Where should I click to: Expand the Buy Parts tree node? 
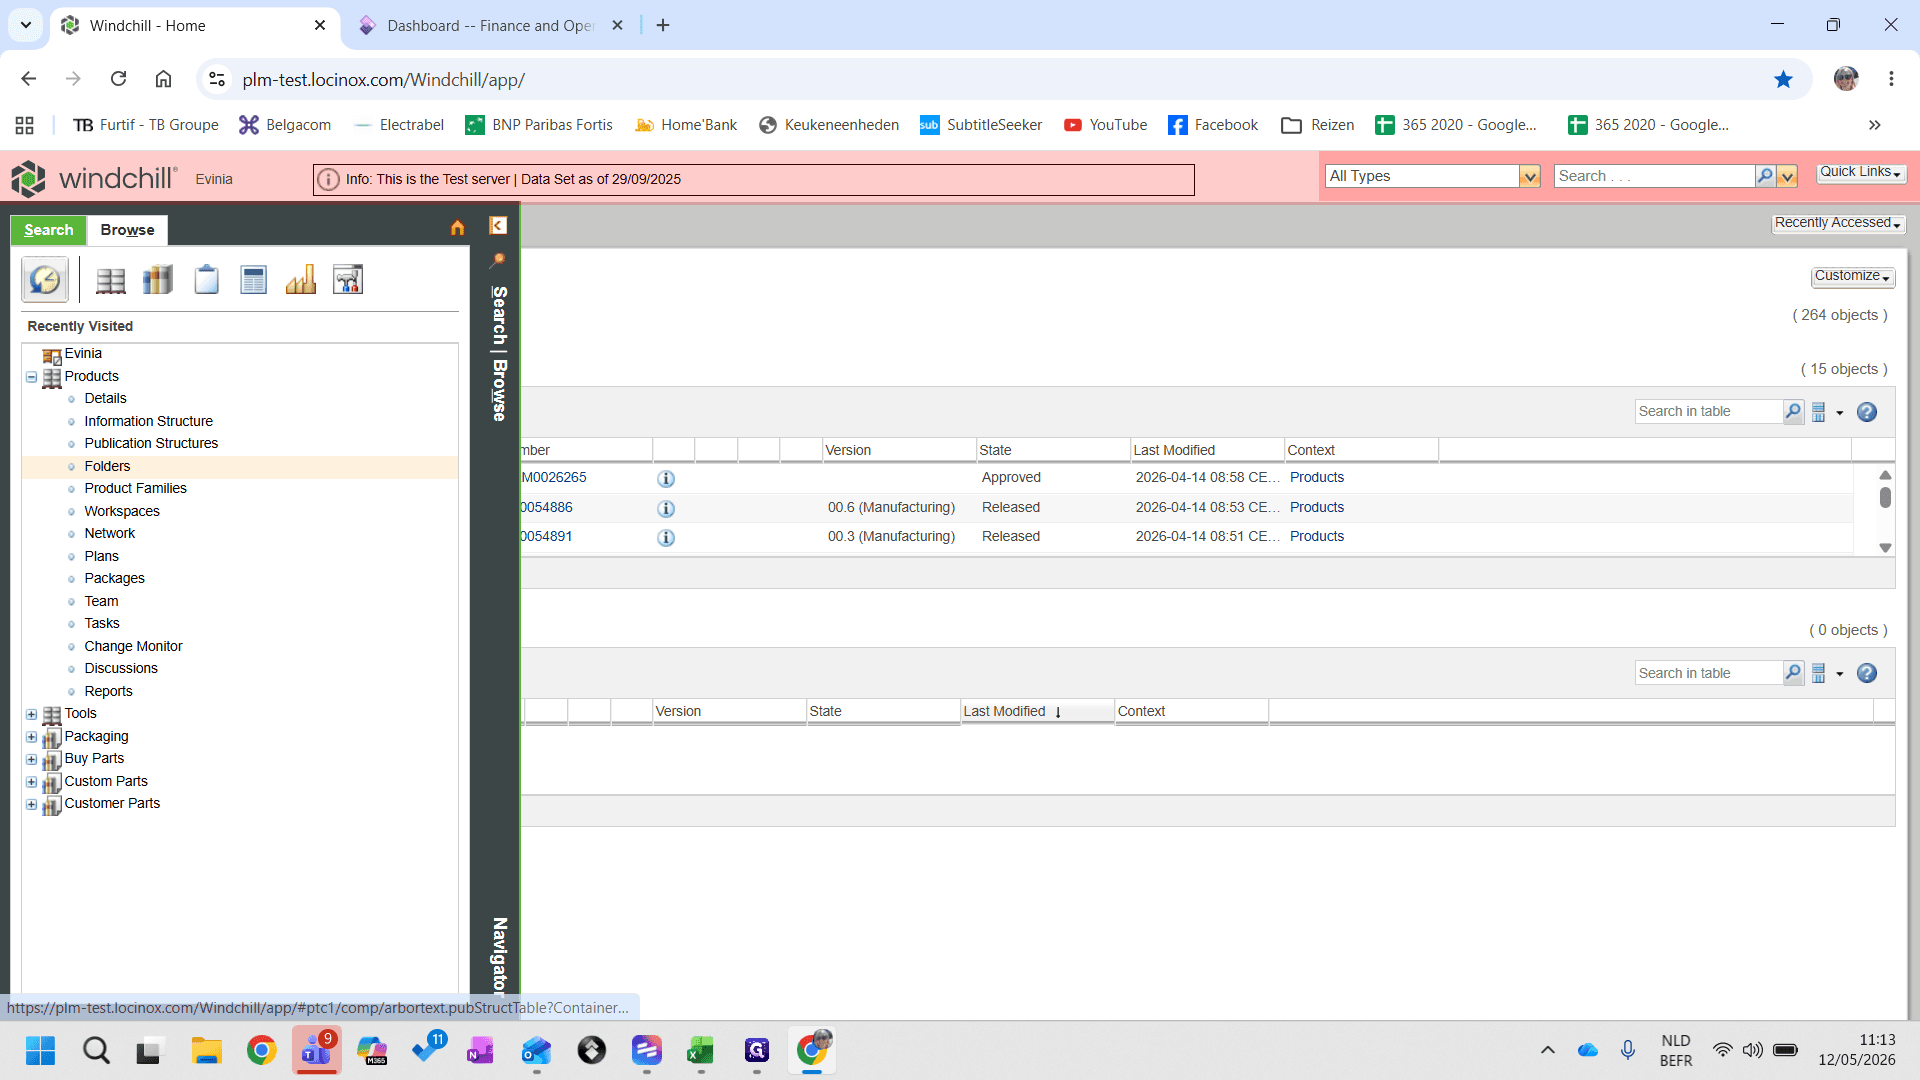tap(31, 759)
